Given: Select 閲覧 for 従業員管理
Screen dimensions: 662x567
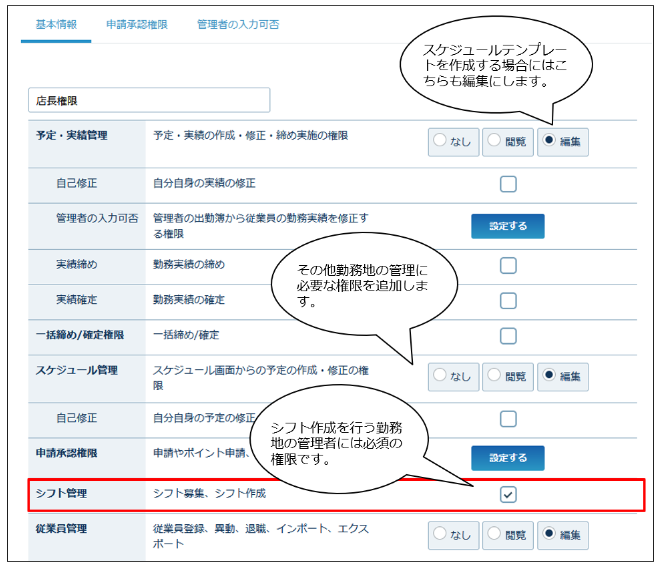Looking at the screenshot, I should [x=508, y=534].
